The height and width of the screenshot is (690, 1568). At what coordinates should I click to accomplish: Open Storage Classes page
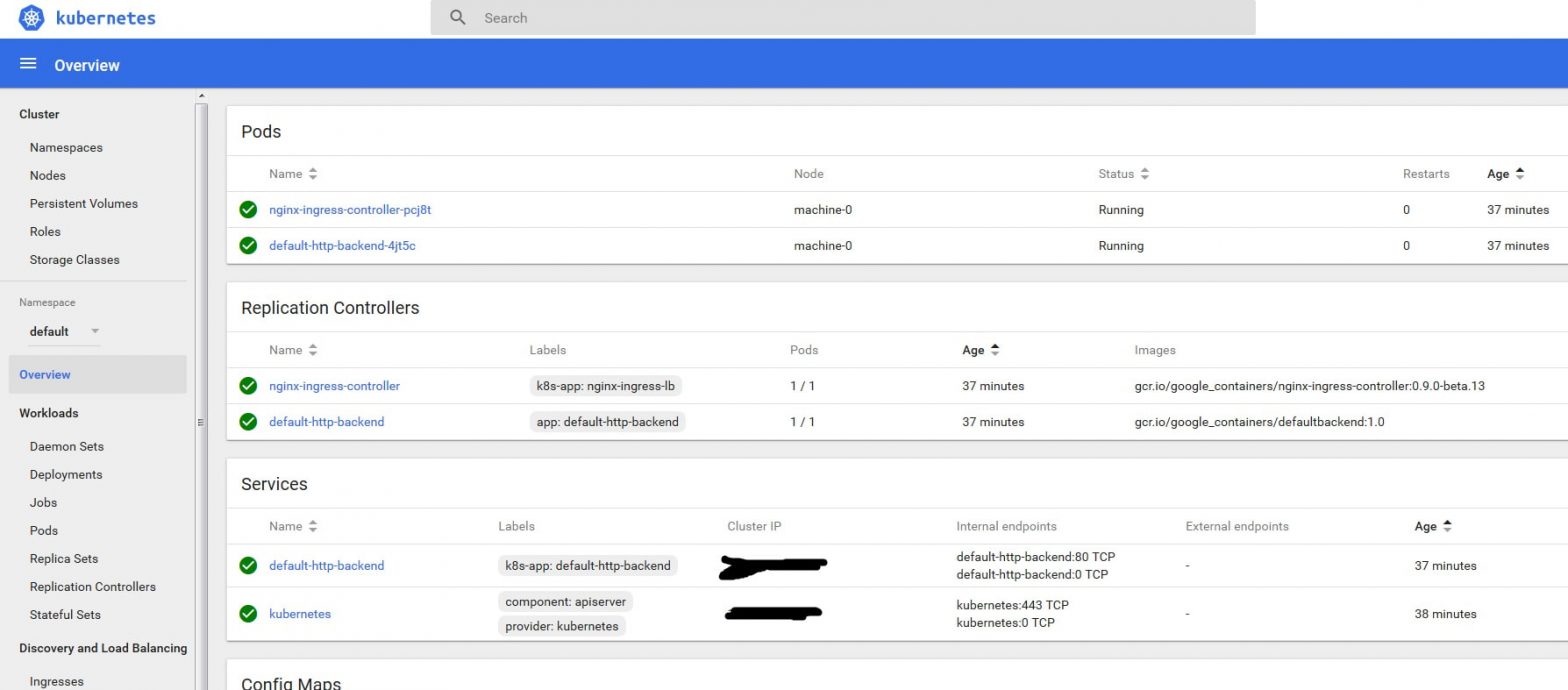74,259
